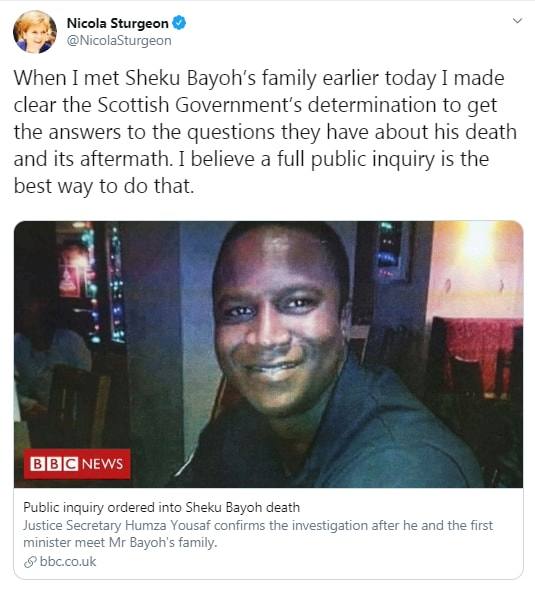535x592 pixels.
Task: Click the 'full public inquiry' phrase in tweet
Action: click(x=365, y=159)
